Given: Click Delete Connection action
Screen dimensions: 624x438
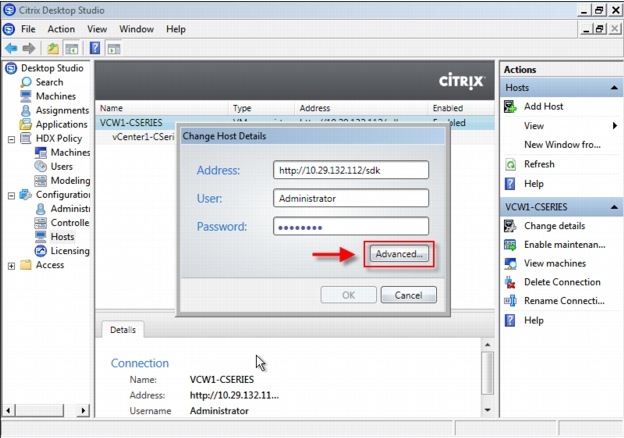Looking at the screenshot, I should (x=562, y=282).
